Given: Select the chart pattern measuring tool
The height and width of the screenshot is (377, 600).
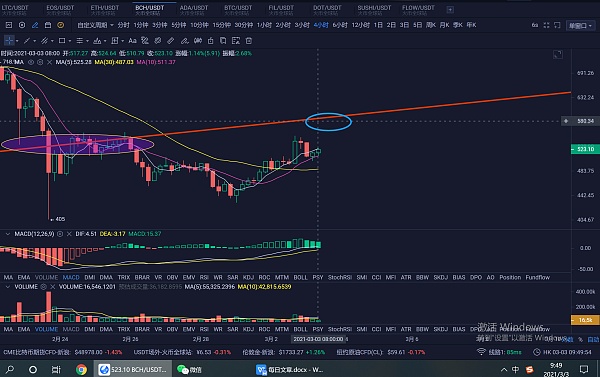Looking at the screenshot, I should click(97, 41).
